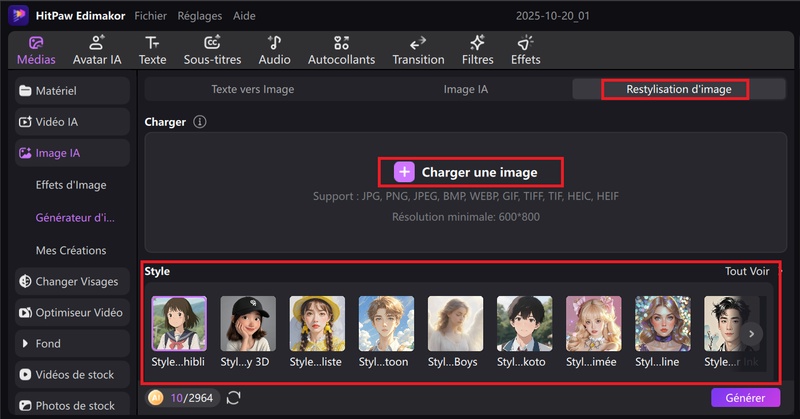Open Matériel in the sidebar
This screenshot has width=800, height=419.
tap(72, 91)
